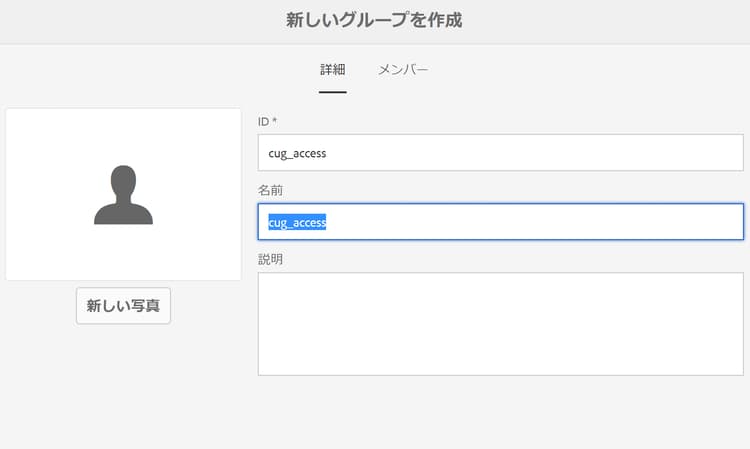This screenshot has width=750, height=449.
Task: Click the blank right end of the 名前 field
Action: click(700, 222)
